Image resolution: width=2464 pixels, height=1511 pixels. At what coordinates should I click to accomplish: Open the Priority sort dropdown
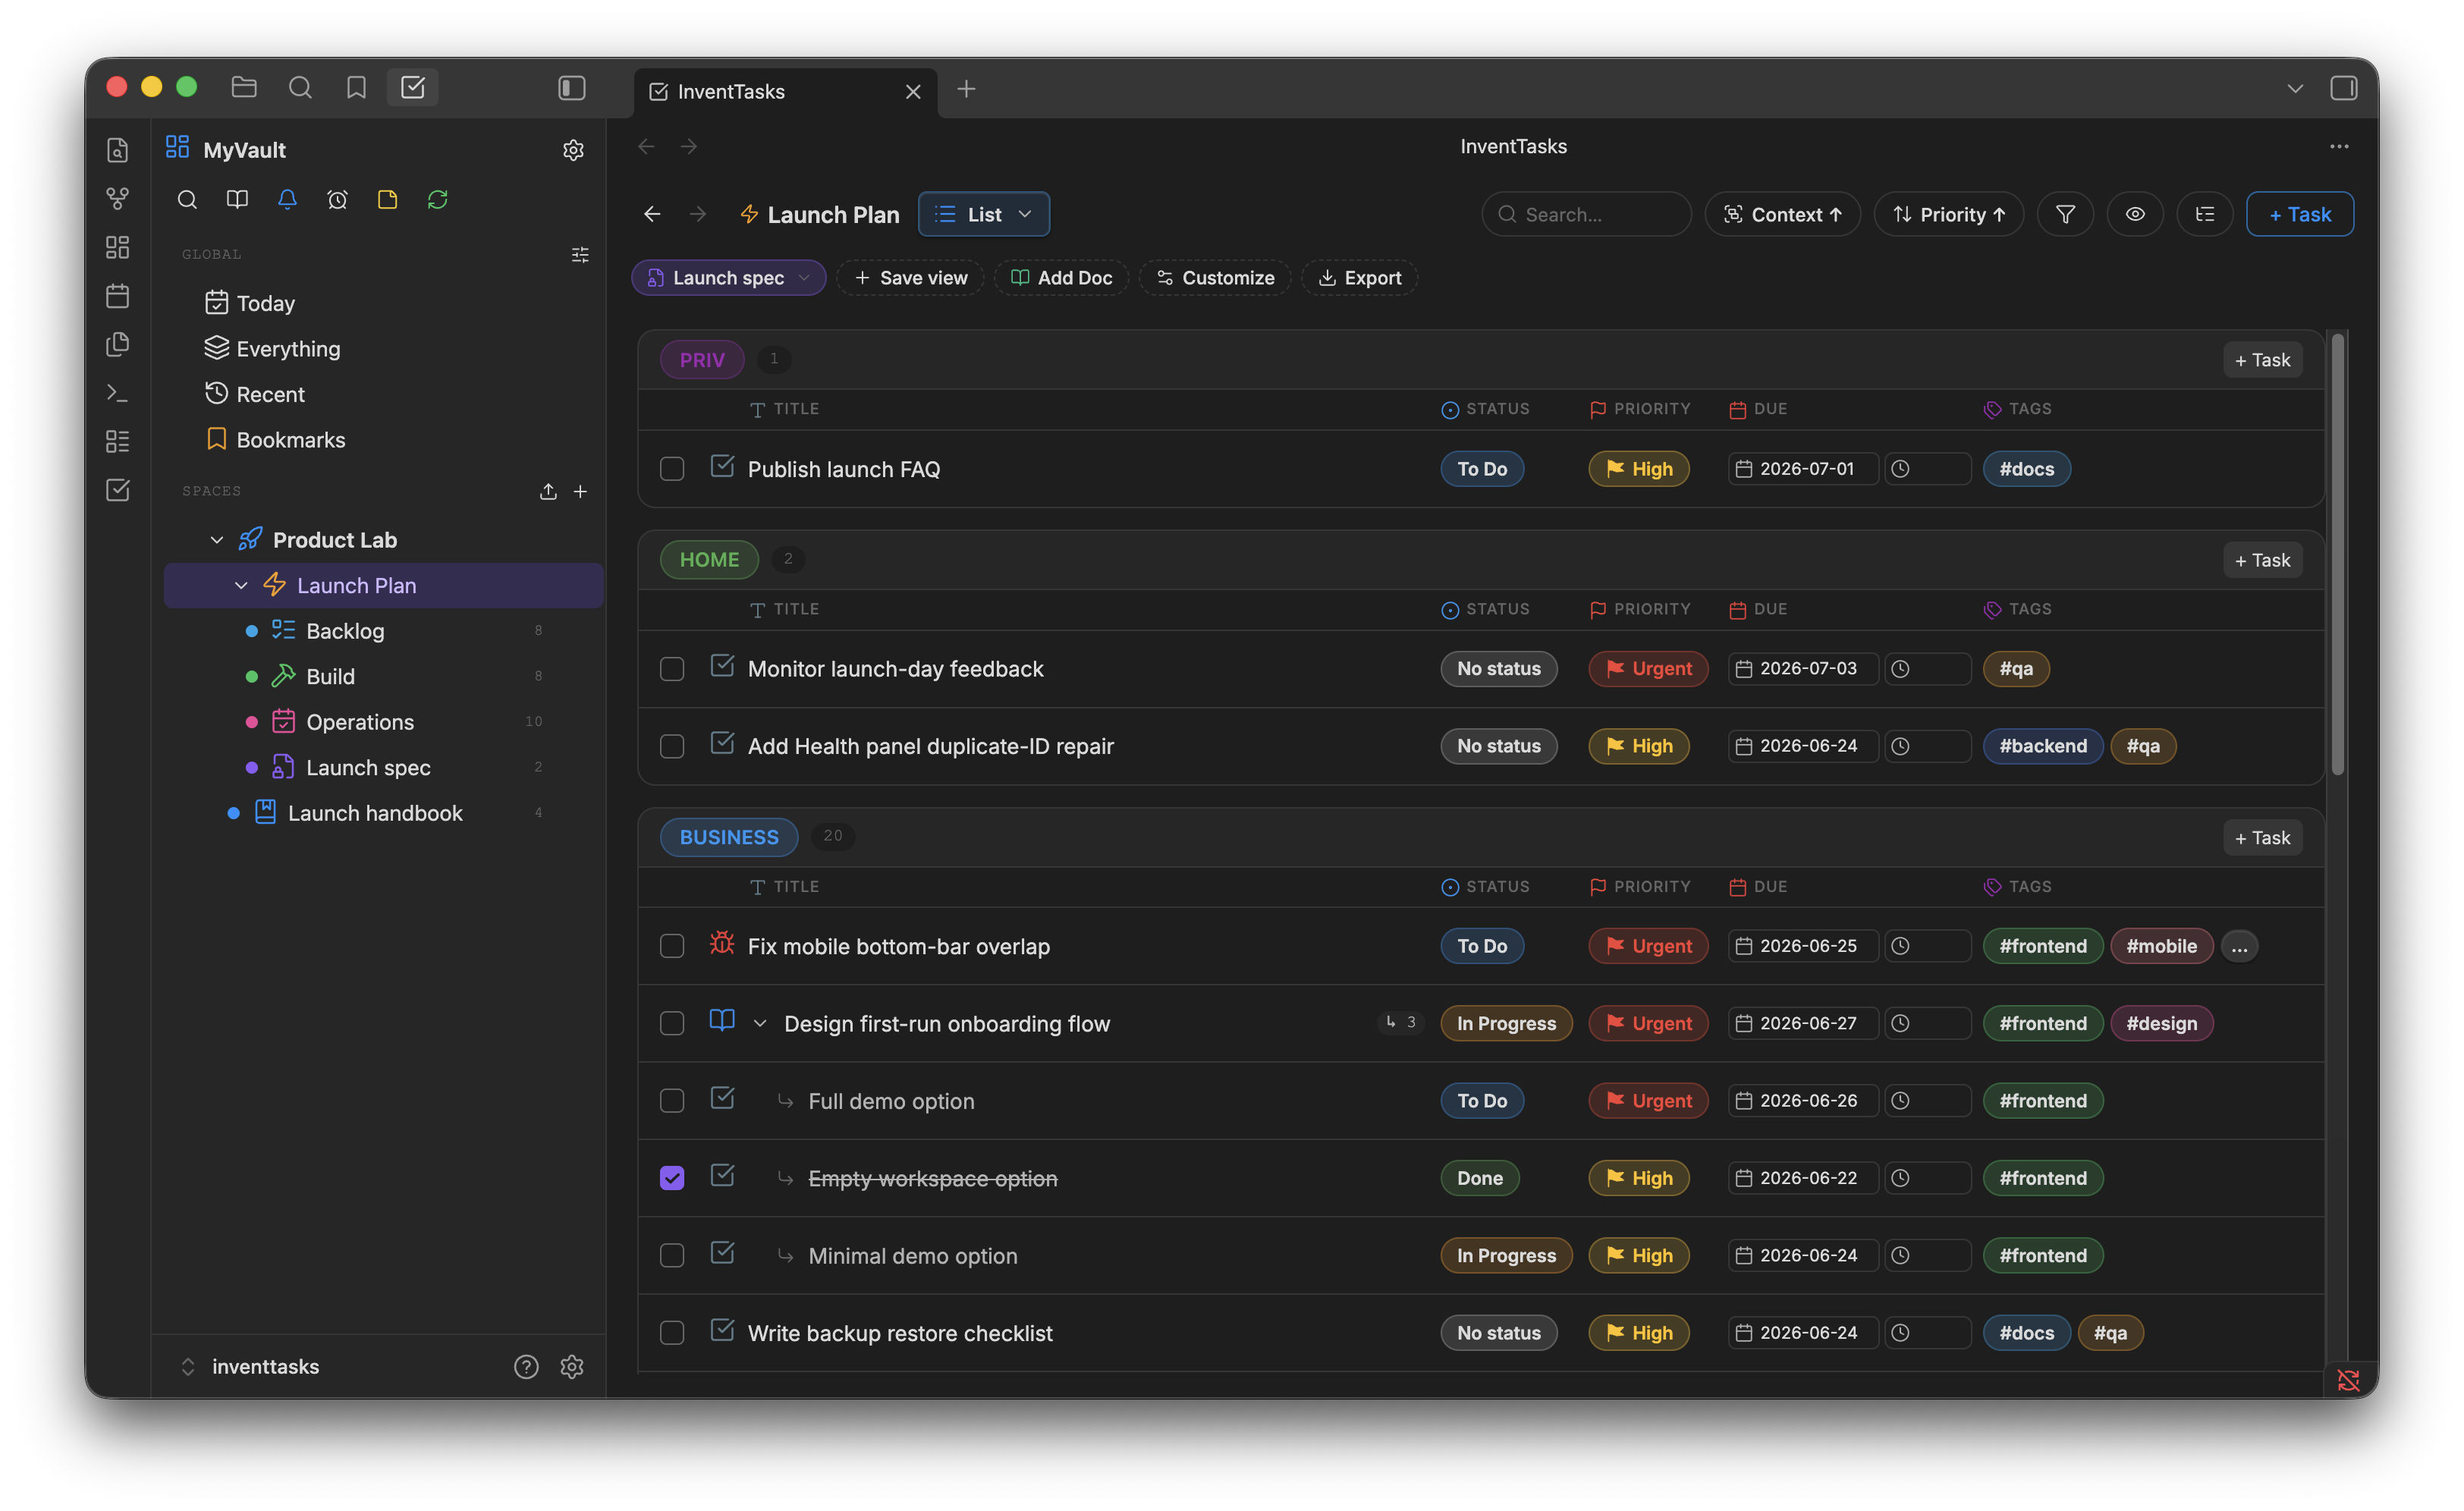[x=1949, y=214]
